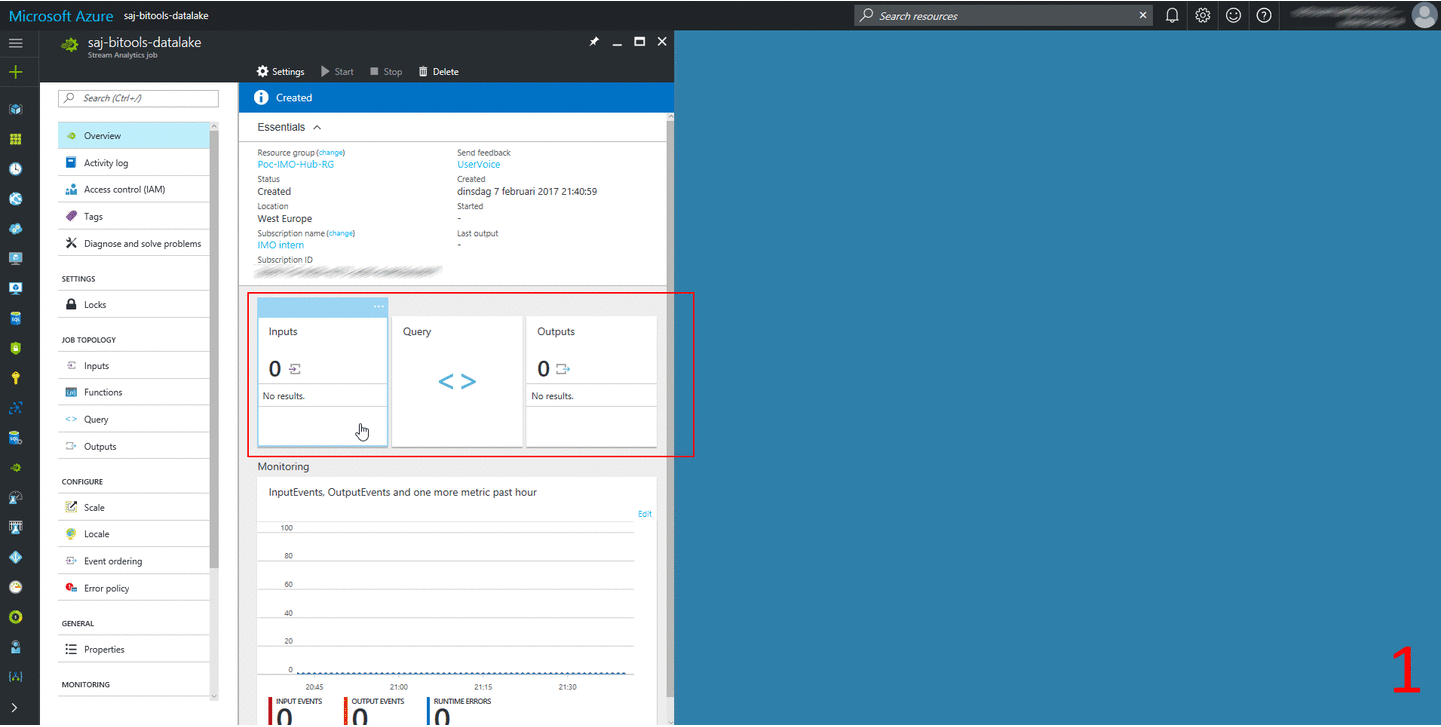Image resolution: width=1441 pixels, height=727 pixels.
Task: Click the Search resources field
Action: [x=1000, y=15]
